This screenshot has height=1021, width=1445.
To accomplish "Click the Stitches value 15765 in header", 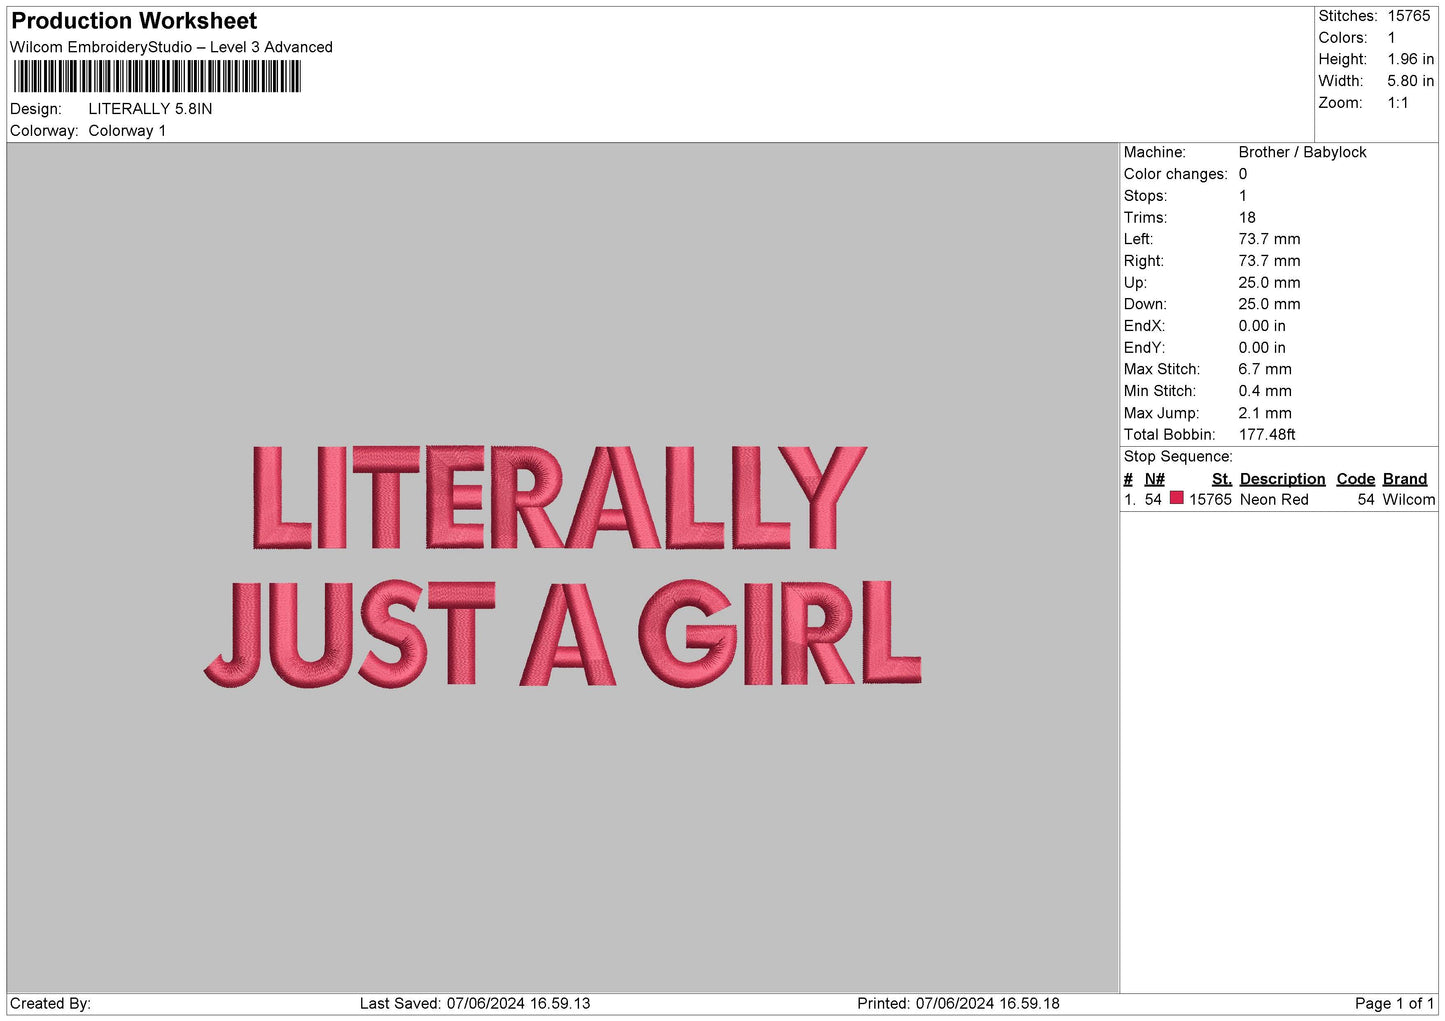I will 1409,16.
